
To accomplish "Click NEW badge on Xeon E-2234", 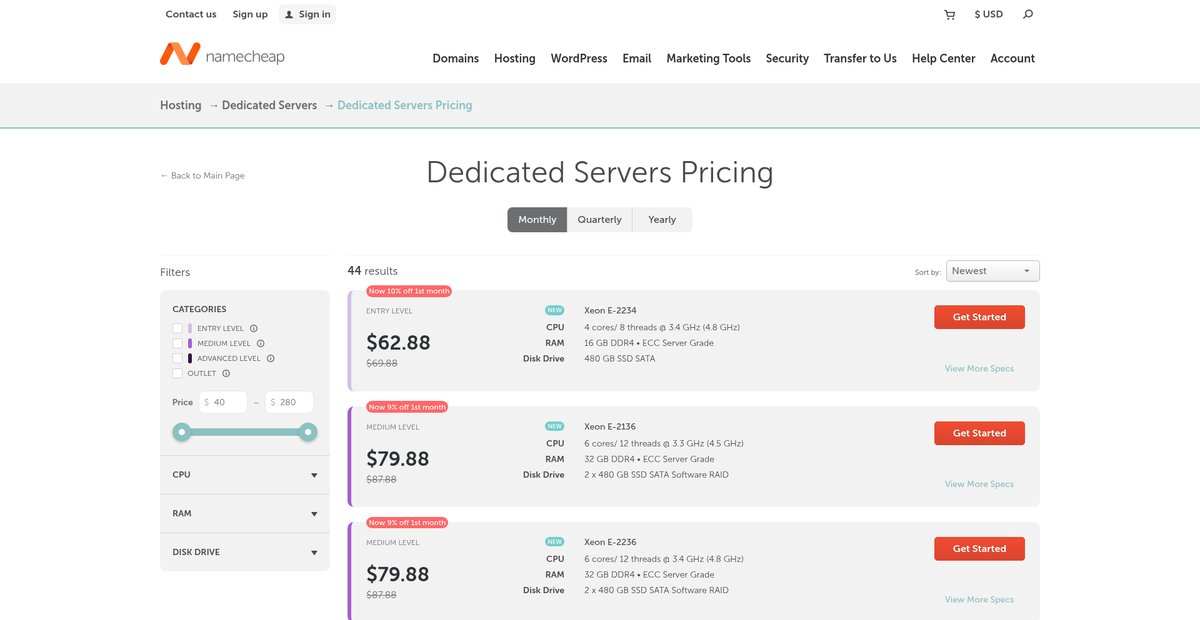I will point(554,310).
